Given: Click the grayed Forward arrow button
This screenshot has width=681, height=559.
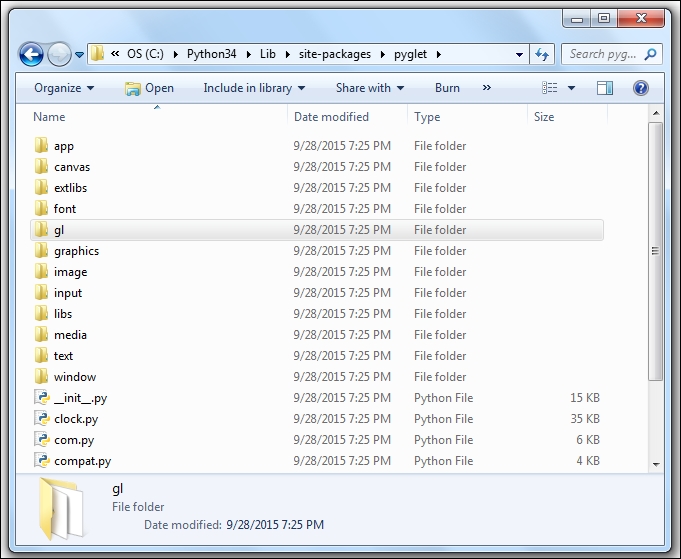Looking at the screenshot, I should click(x=59, y=55).
